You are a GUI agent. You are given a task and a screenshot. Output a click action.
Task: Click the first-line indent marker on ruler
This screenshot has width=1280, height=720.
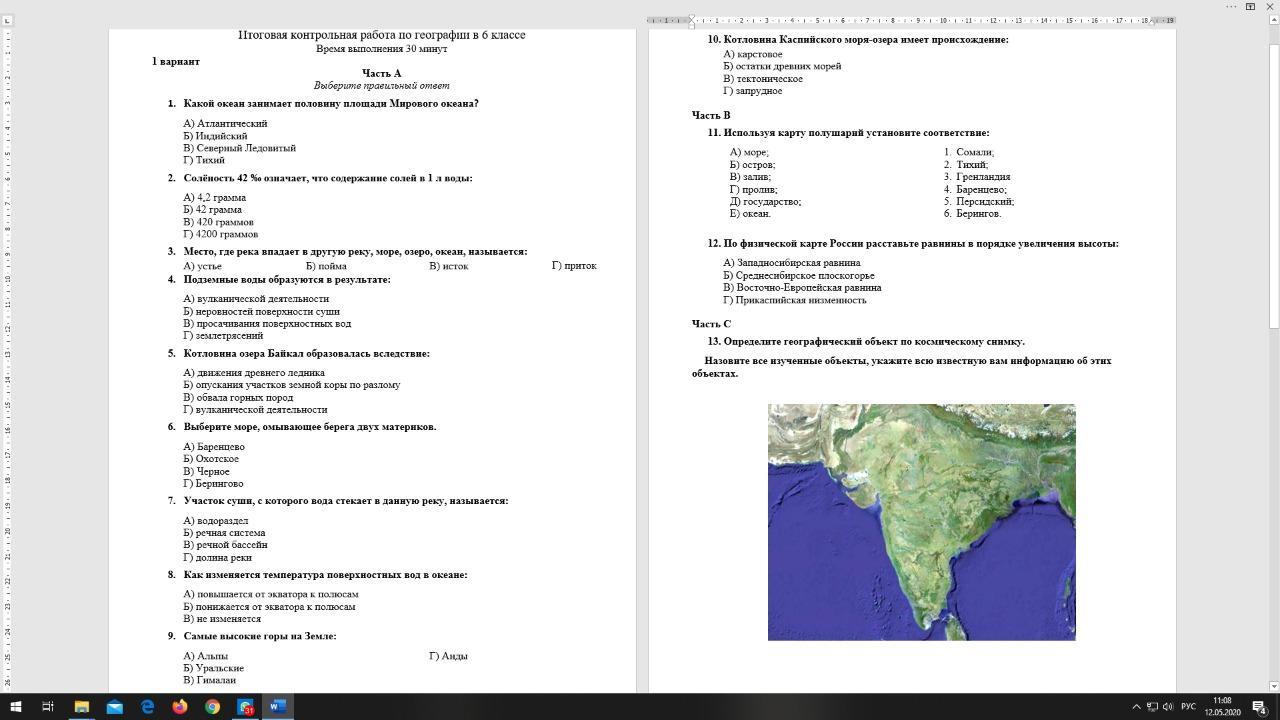pos(691,18)
